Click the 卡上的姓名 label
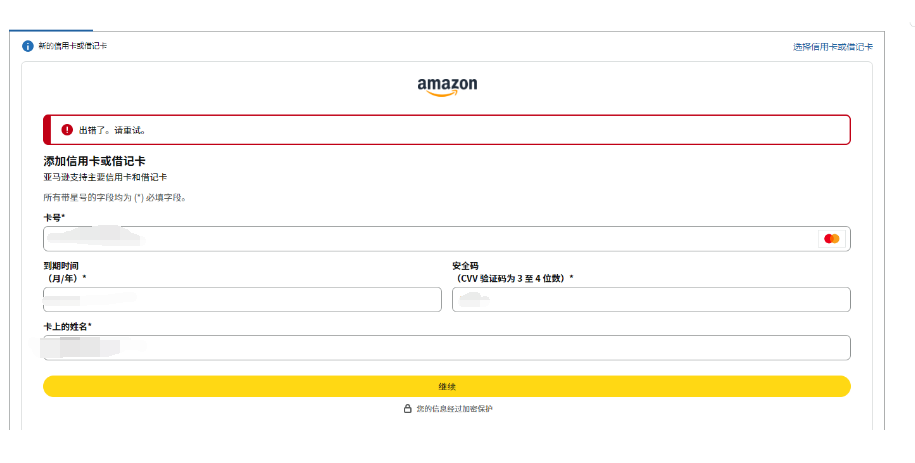 (67, 326)
